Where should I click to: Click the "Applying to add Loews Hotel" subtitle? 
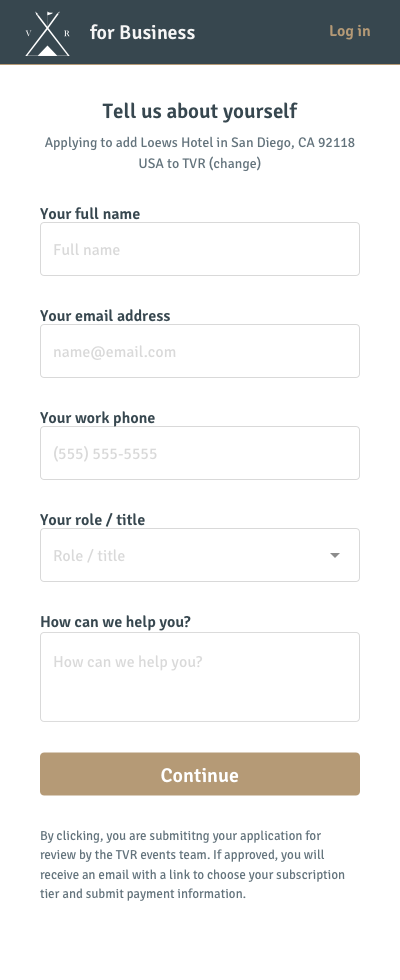[200, 152]
